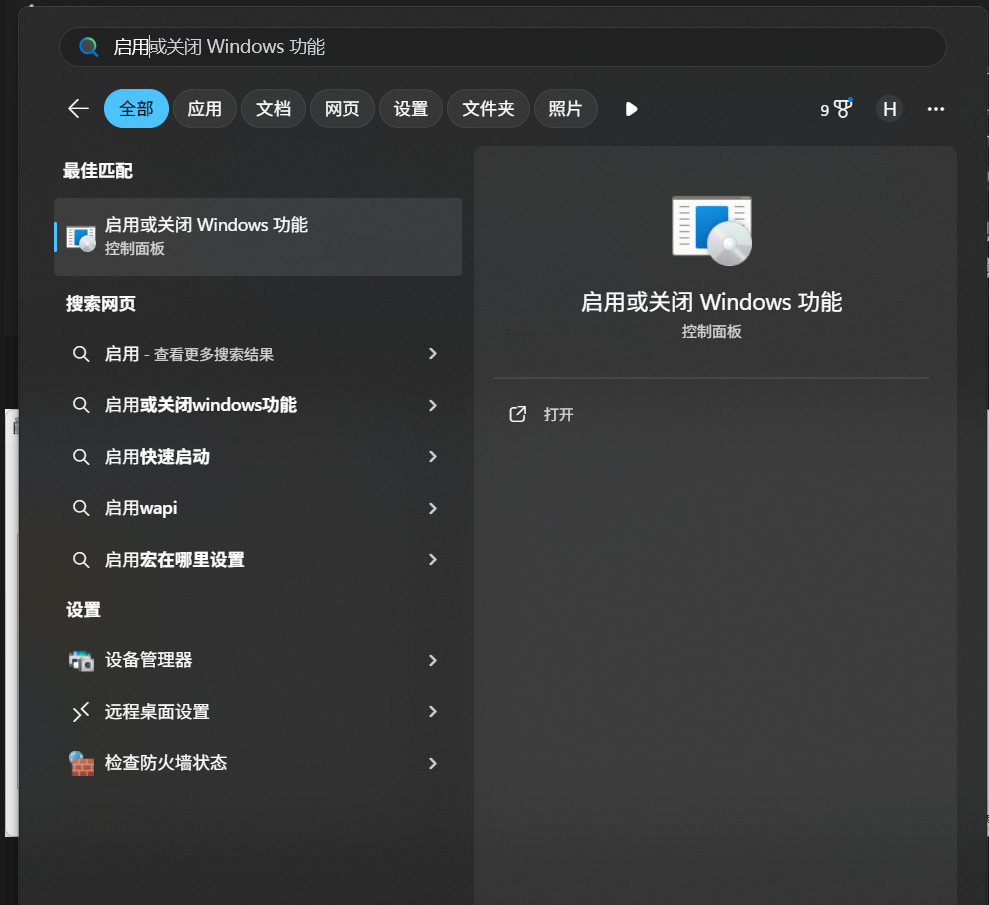
Task: Click the Windows features icon in best match
Action: point(81,238)
